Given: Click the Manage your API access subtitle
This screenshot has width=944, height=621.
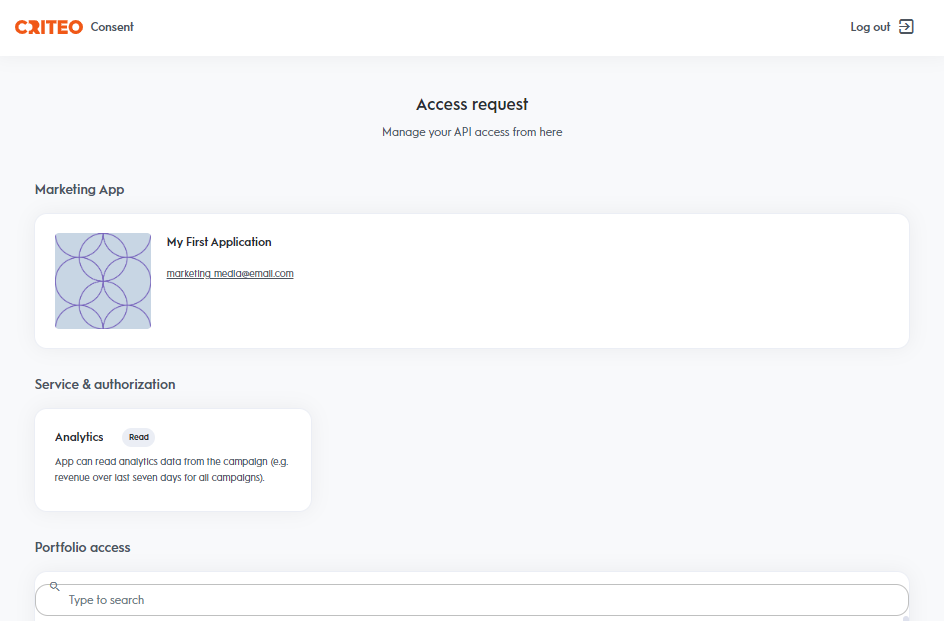Looking at the screenshot, I should (472, 132).
